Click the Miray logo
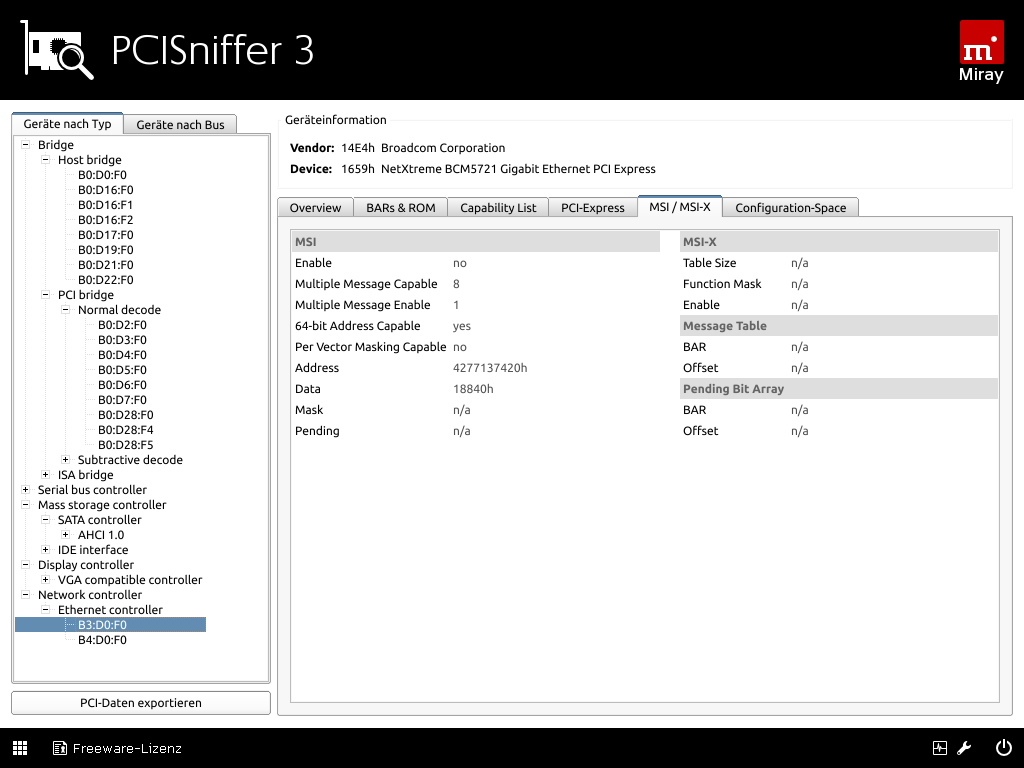Screen dimensions: 1024x768 (981, 52)
